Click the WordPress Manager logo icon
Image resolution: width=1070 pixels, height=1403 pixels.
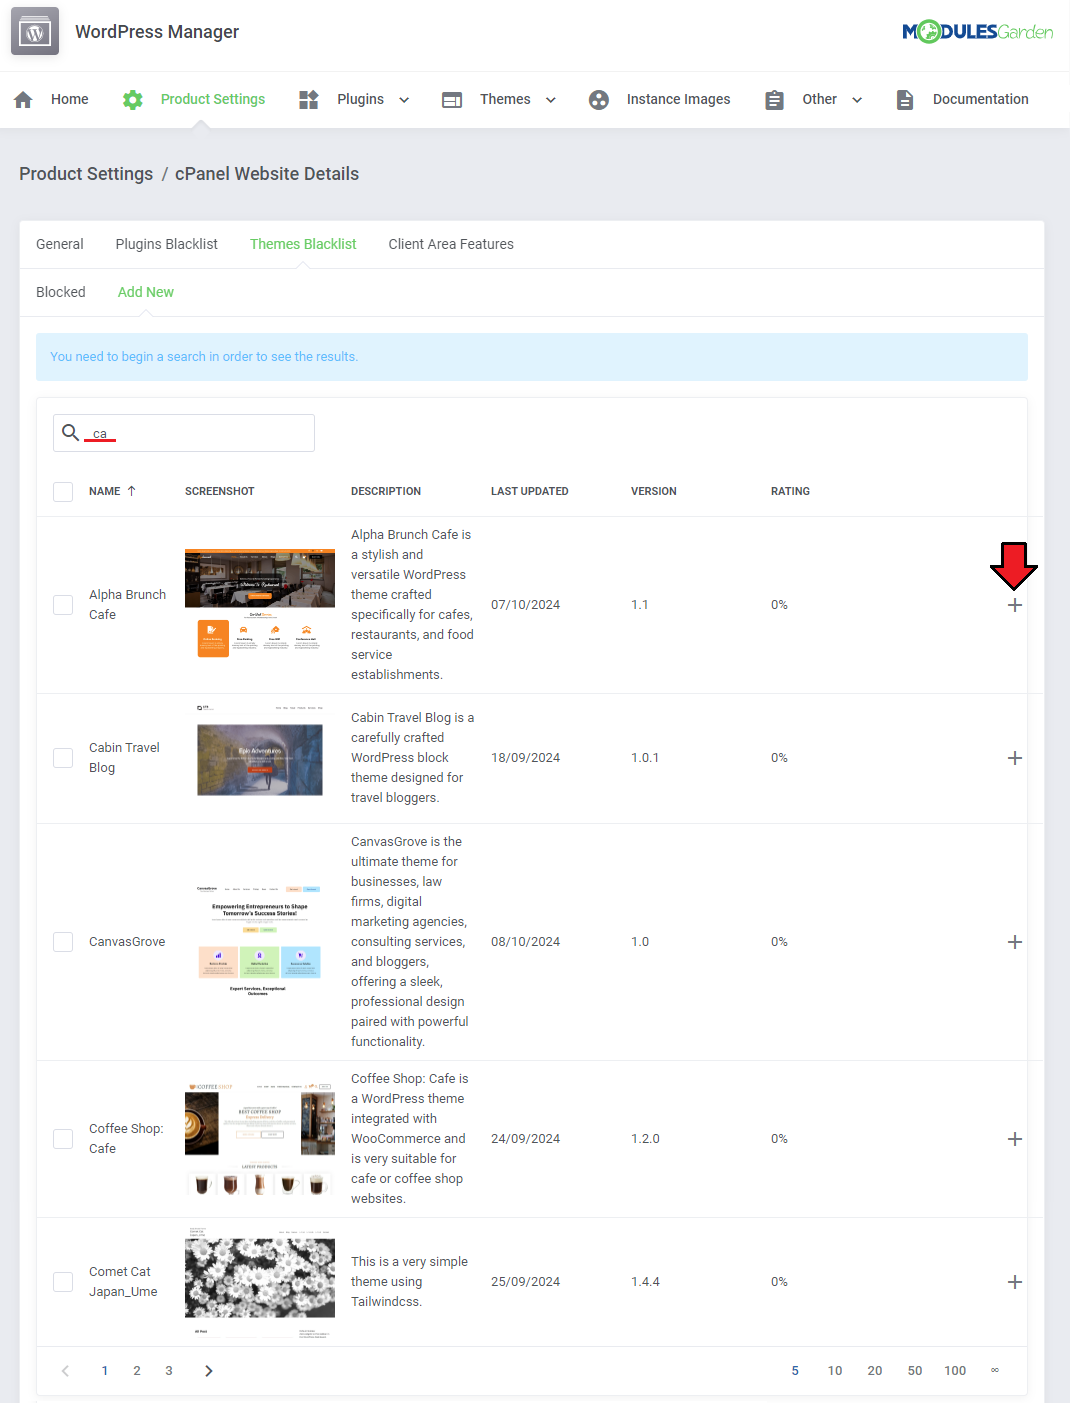click(x=35, y=31)
